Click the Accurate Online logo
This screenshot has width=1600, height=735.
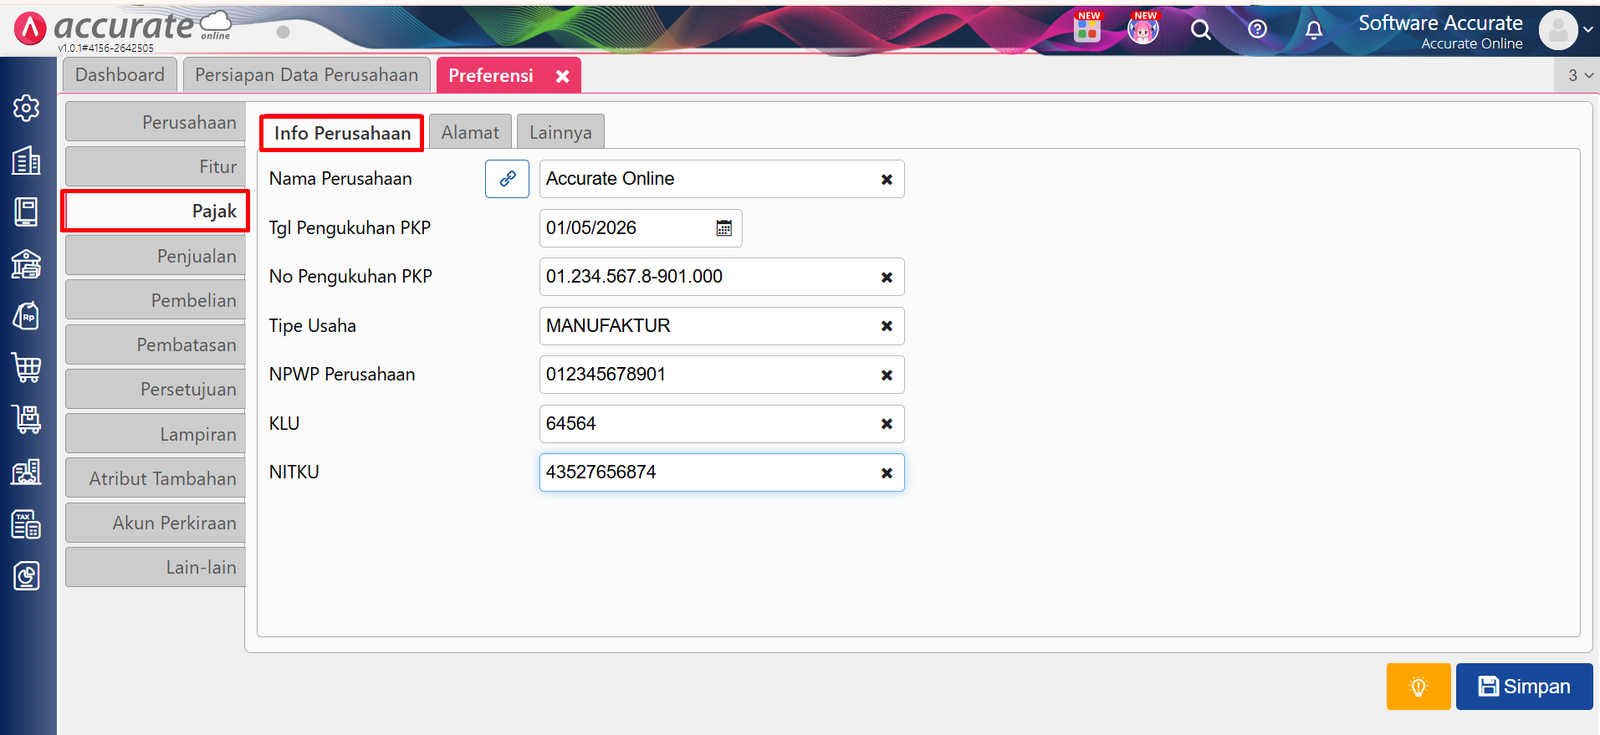click(x=122, y=27)
